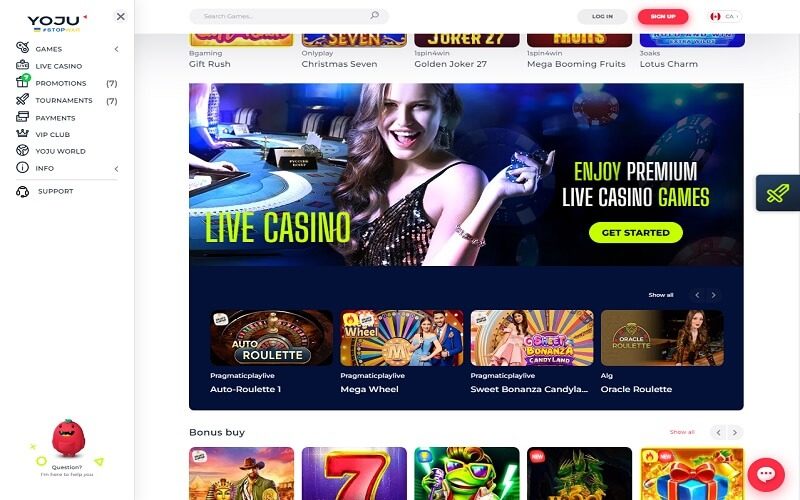Viewport: 800px width, 500px height.
Task: Click the Promotions gift icon
Action: click(x=23, y=81)
